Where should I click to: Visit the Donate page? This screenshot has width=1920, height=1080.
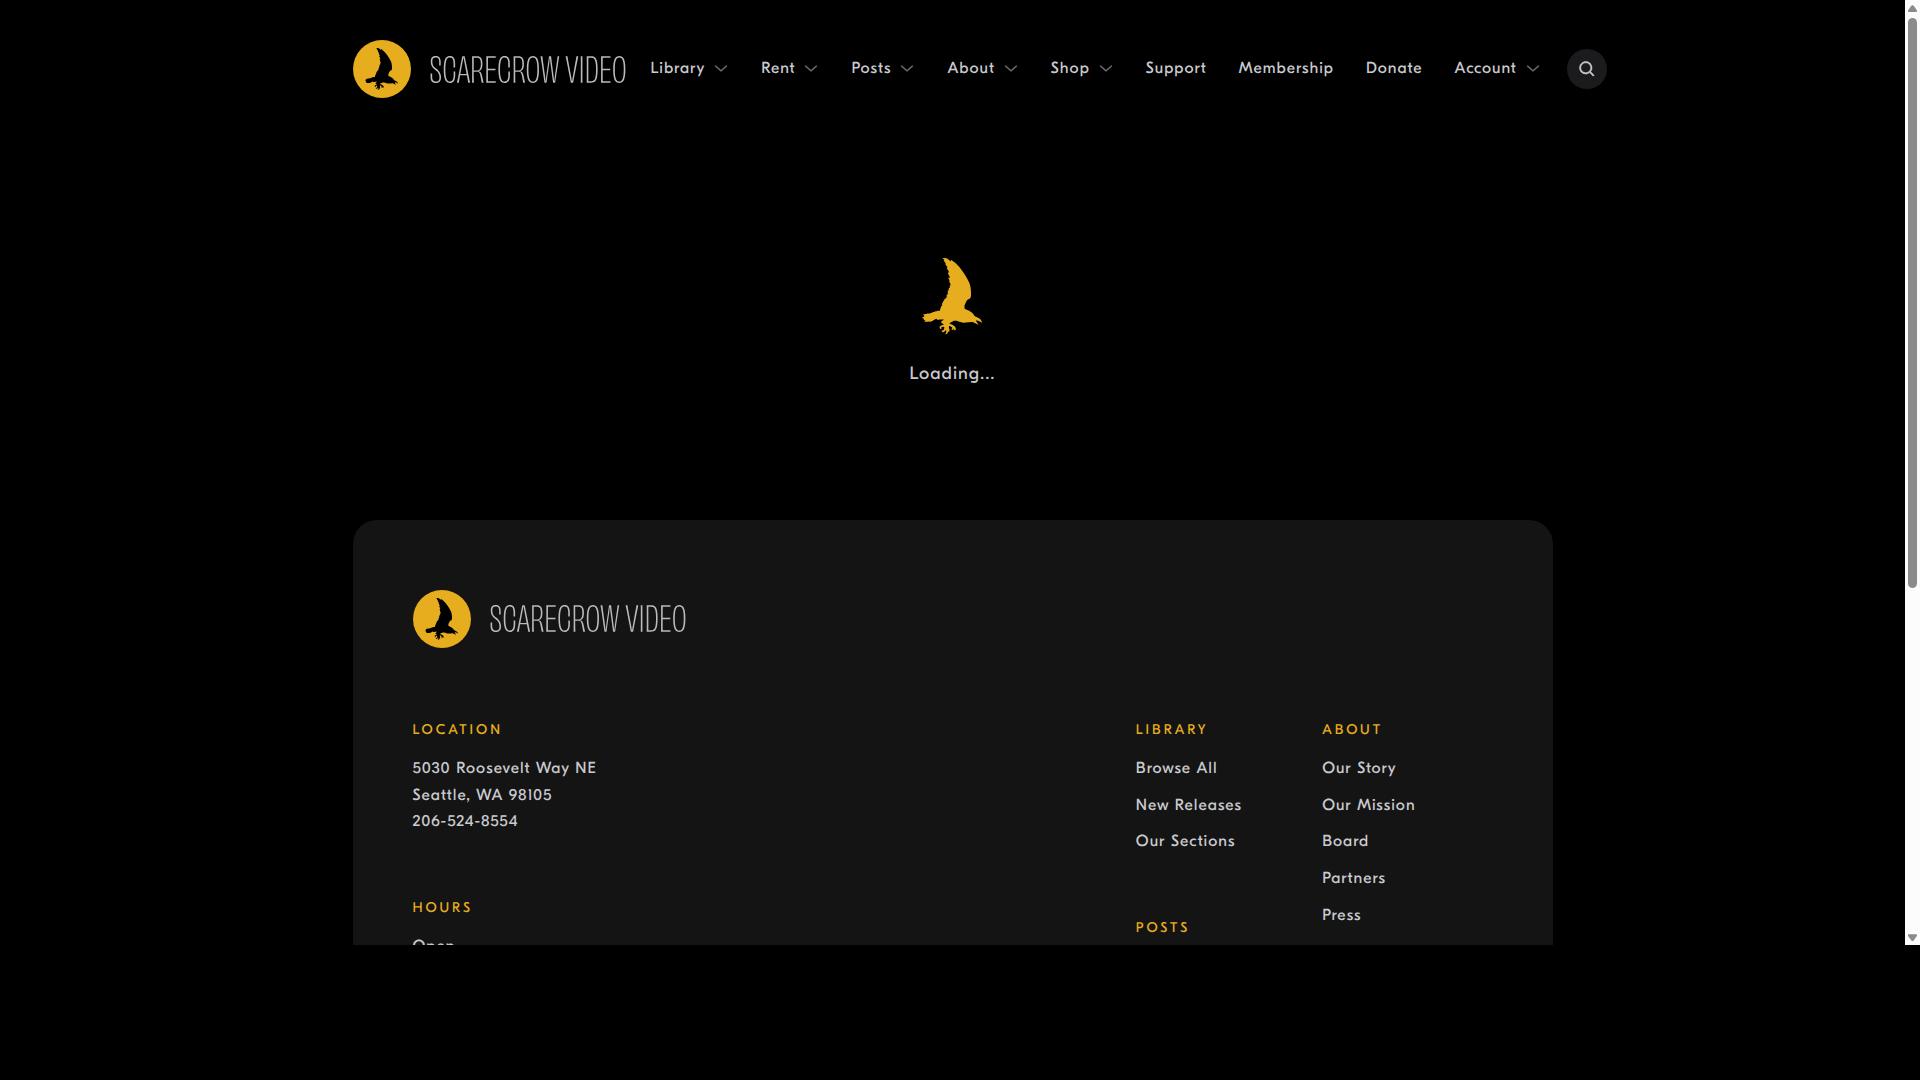(x=1393, y=68)
